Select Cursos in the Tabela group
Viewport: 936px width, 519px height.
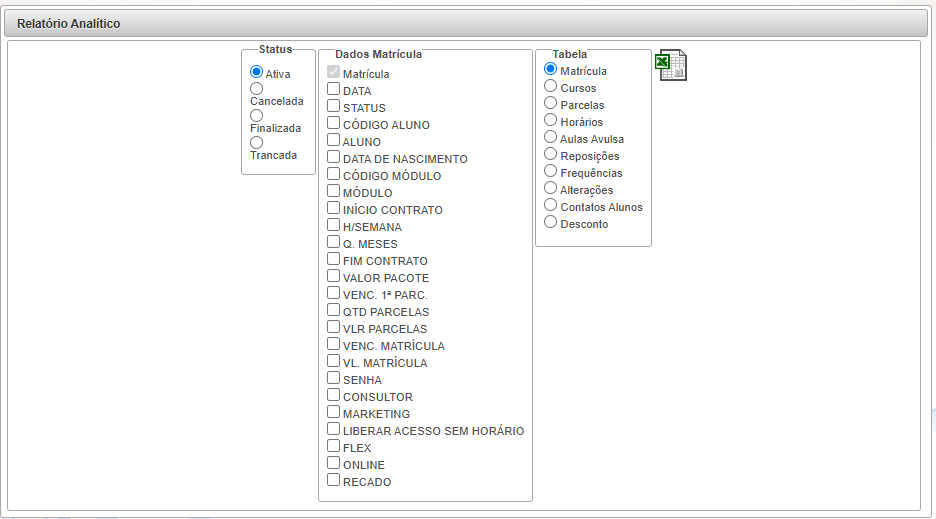(x=550, y=87)
